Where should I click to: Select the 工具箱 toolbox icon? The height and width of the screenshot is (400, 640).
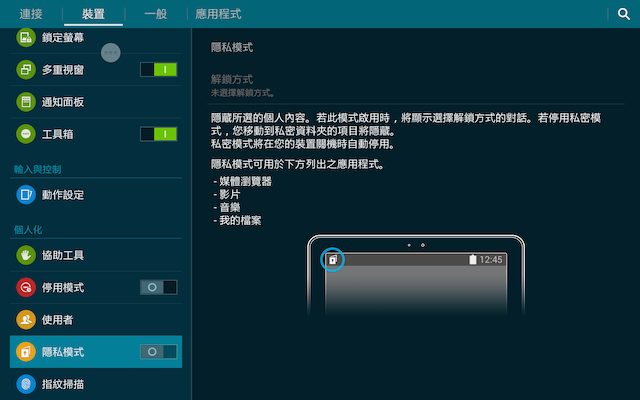[26, 134]
